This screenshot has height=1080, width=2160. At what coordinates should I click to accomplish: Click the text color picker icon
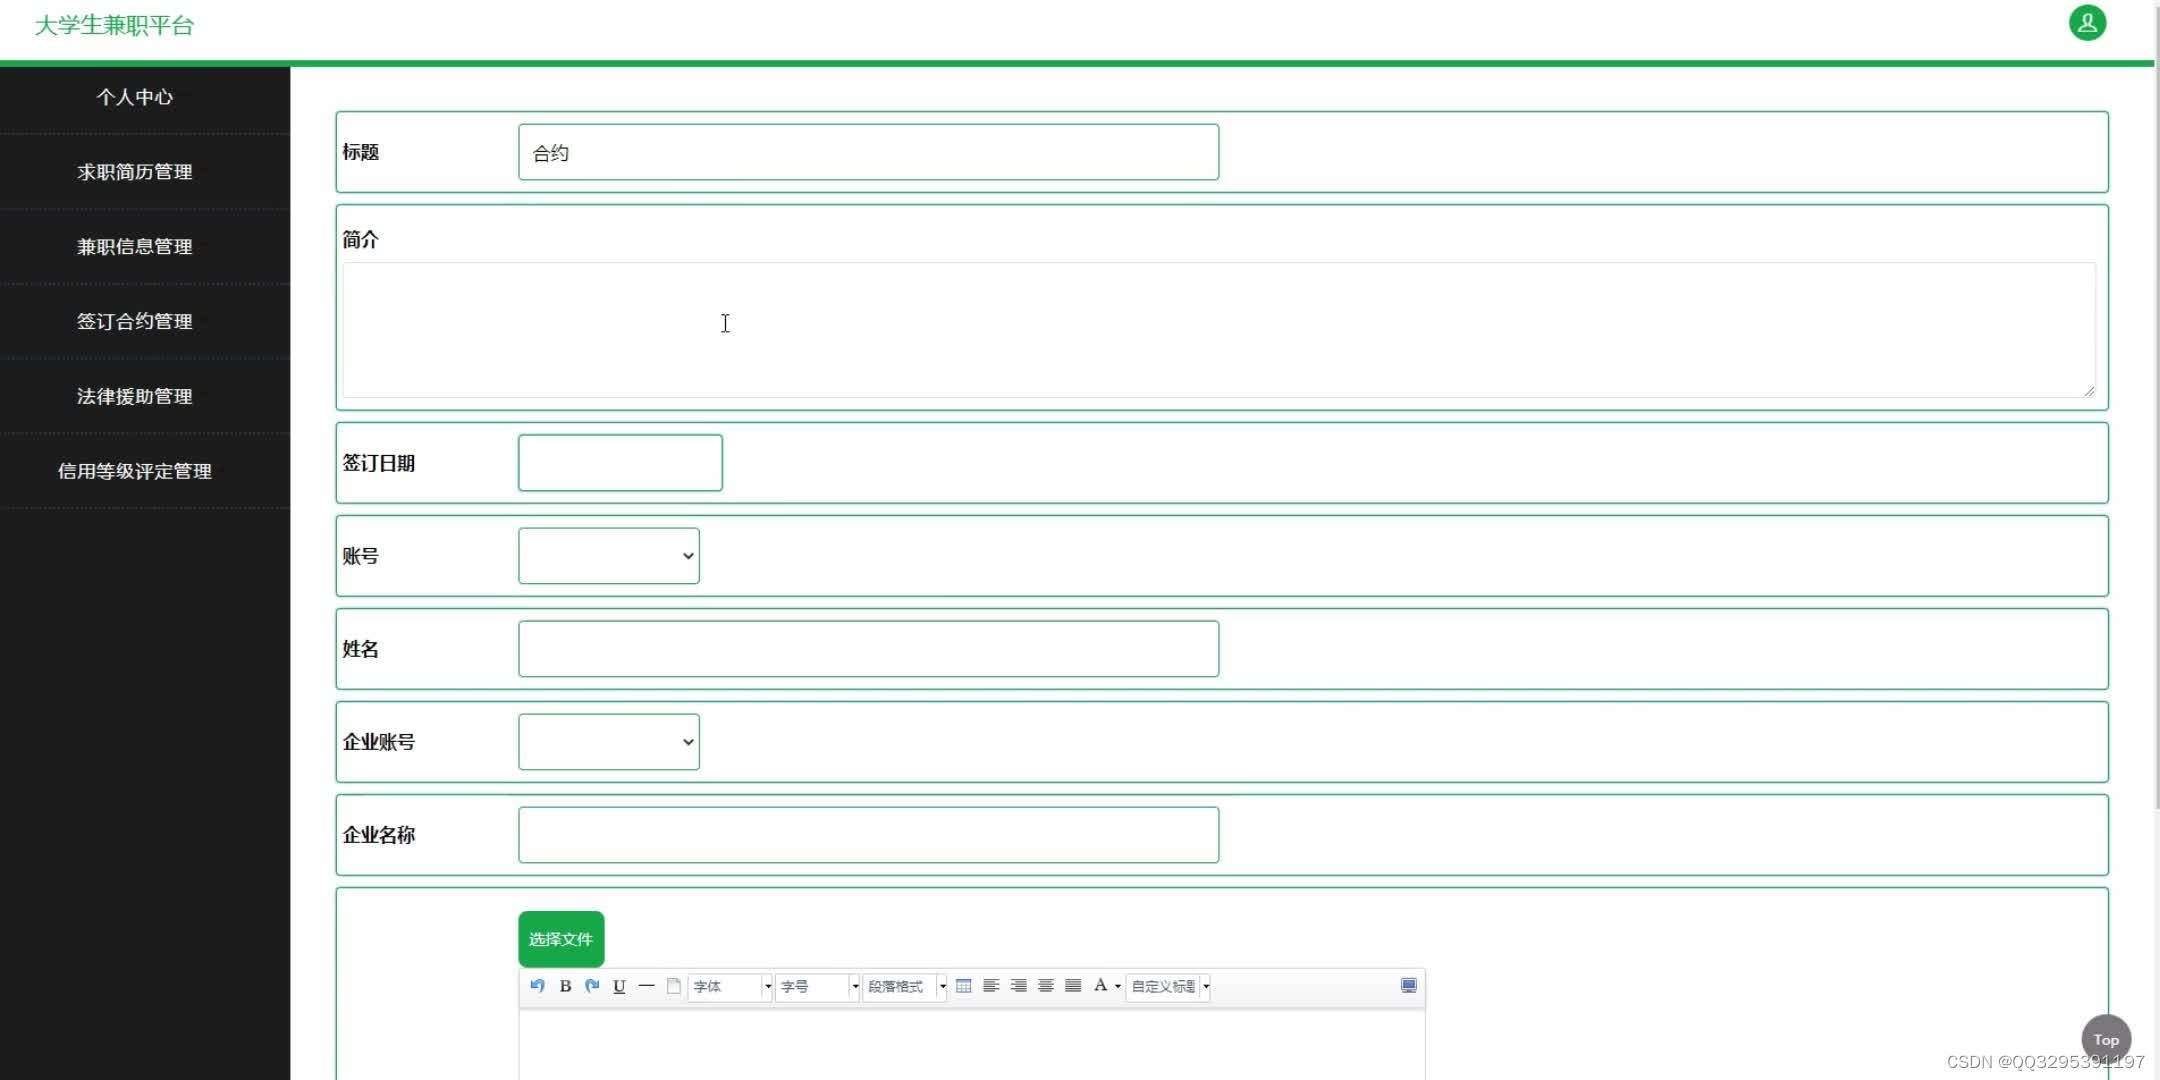click(1103, 986)
